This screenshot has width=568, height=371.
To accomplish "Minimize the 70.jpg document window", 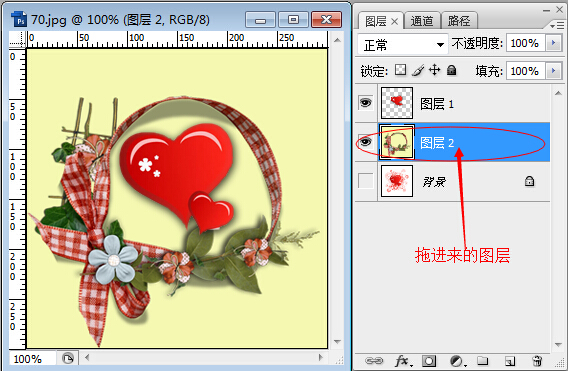I will (x=260, y=20).
